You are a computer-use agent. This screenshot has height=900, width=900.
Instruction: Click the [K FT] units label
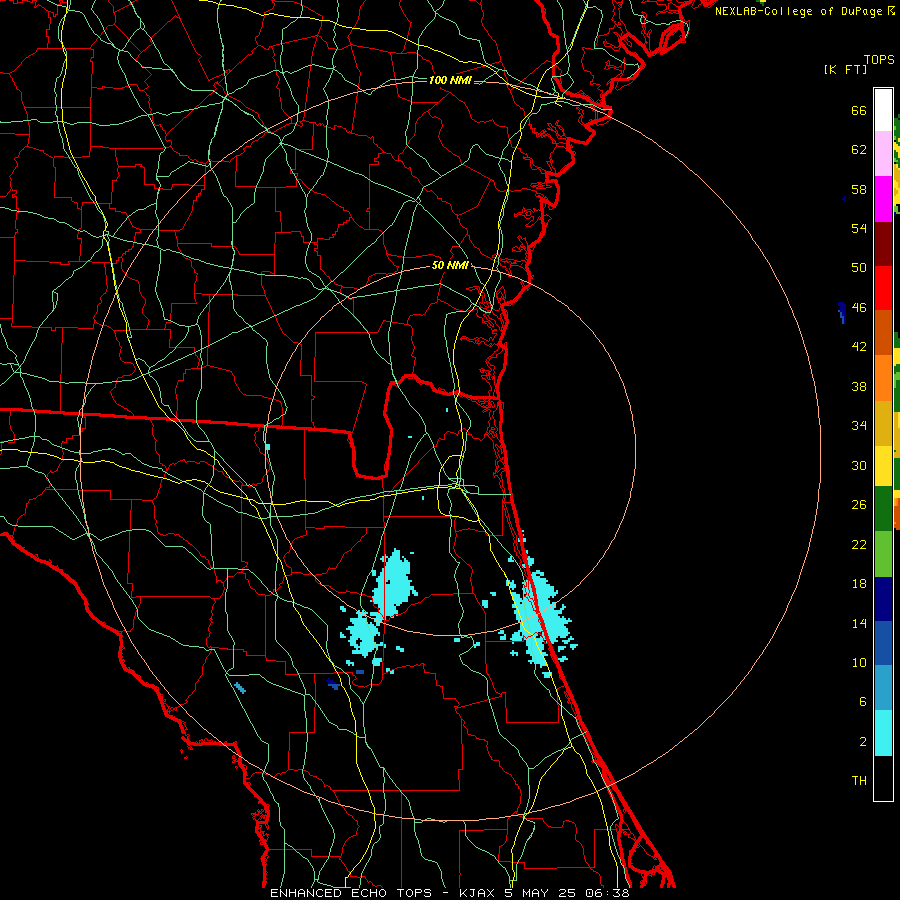[845, 70]
